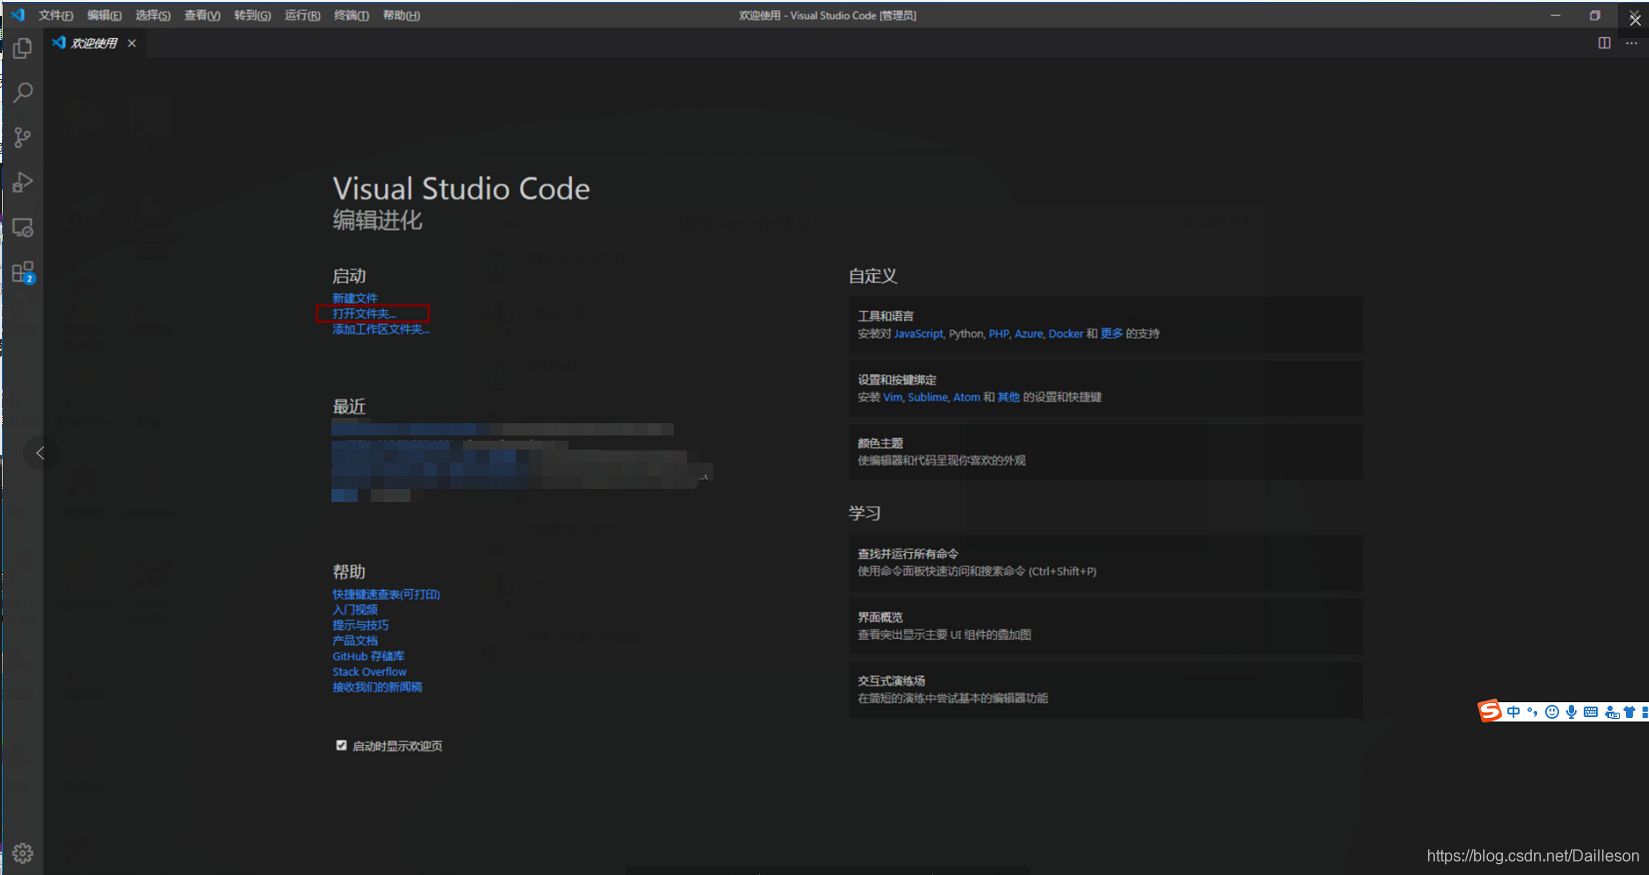Open Extensions view with badge
The height and width of the screenshot is (875, 1649).
tap(22, 273)
